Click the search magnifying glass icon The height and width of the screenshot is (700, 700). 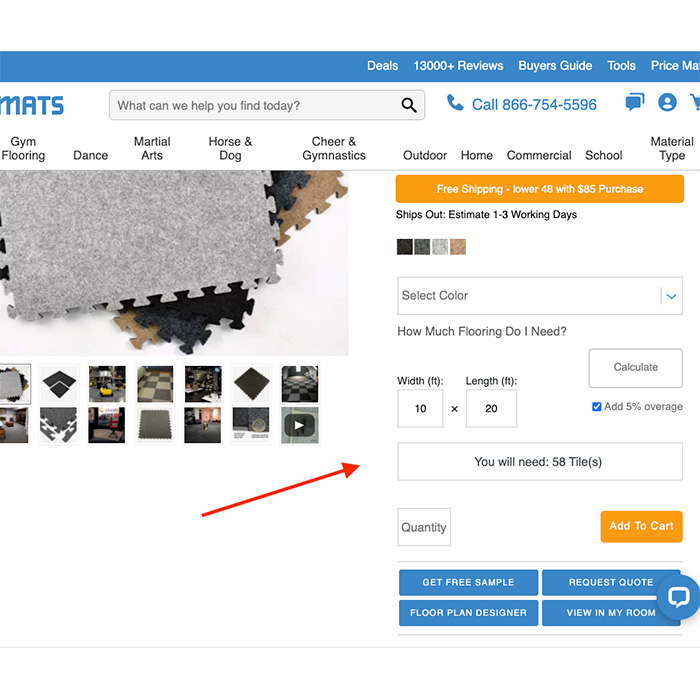pos(408,105)
